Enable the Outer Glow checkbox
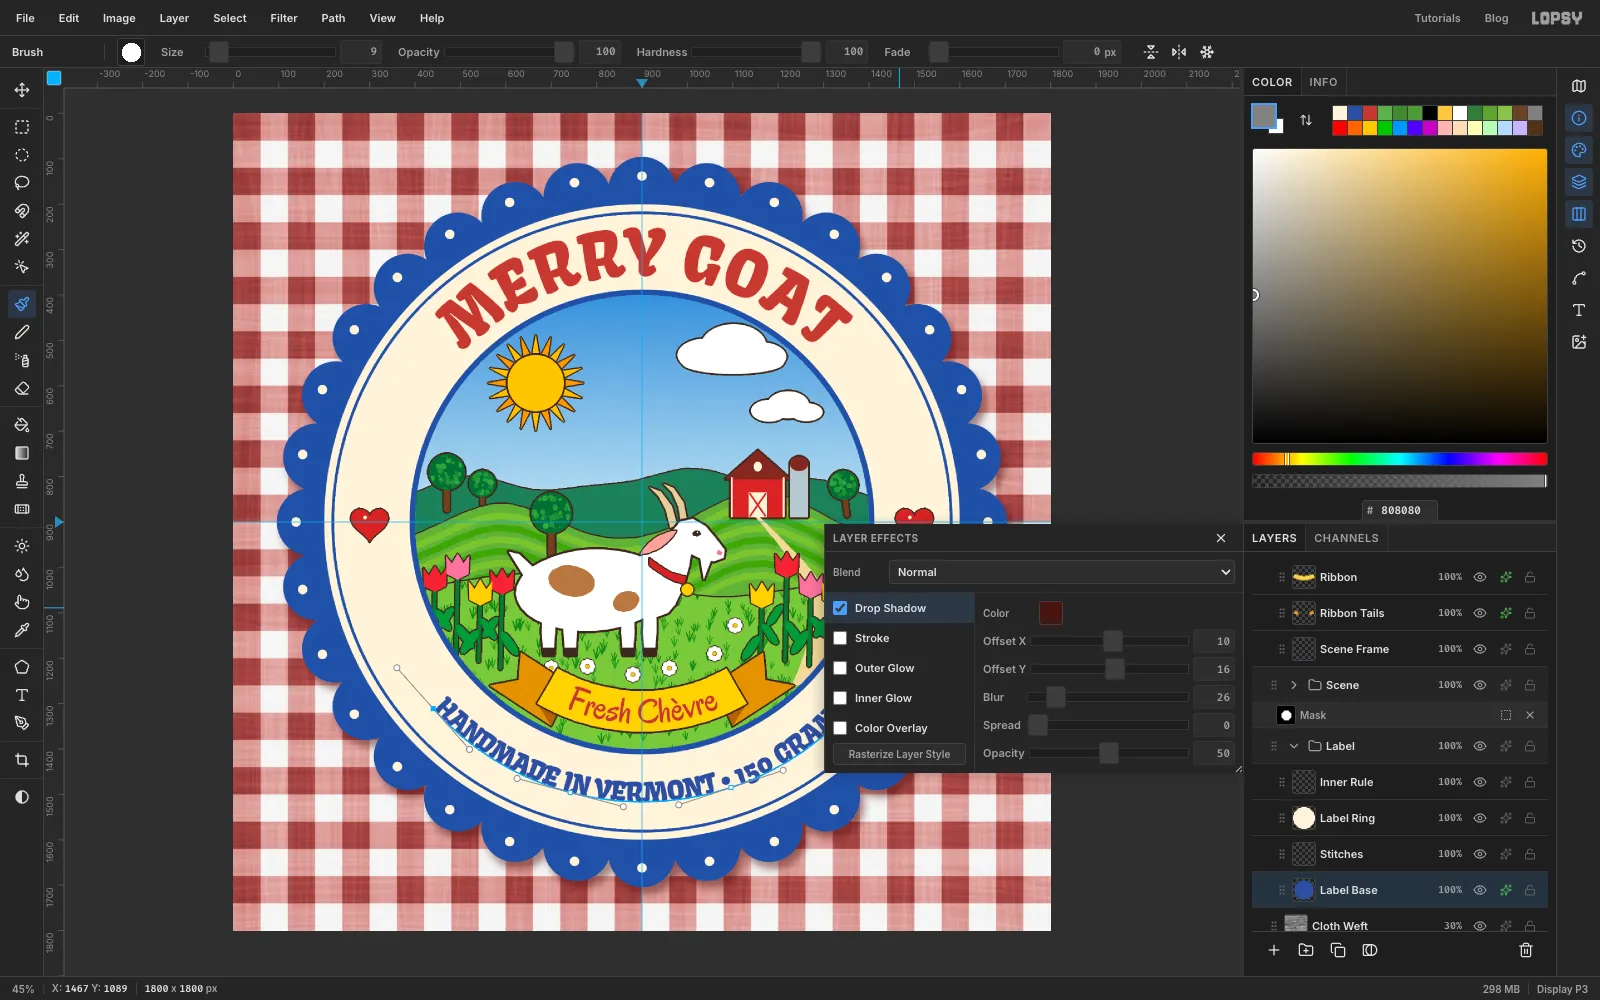Viewport: 1600px width, 1000px height. point(840,668)
